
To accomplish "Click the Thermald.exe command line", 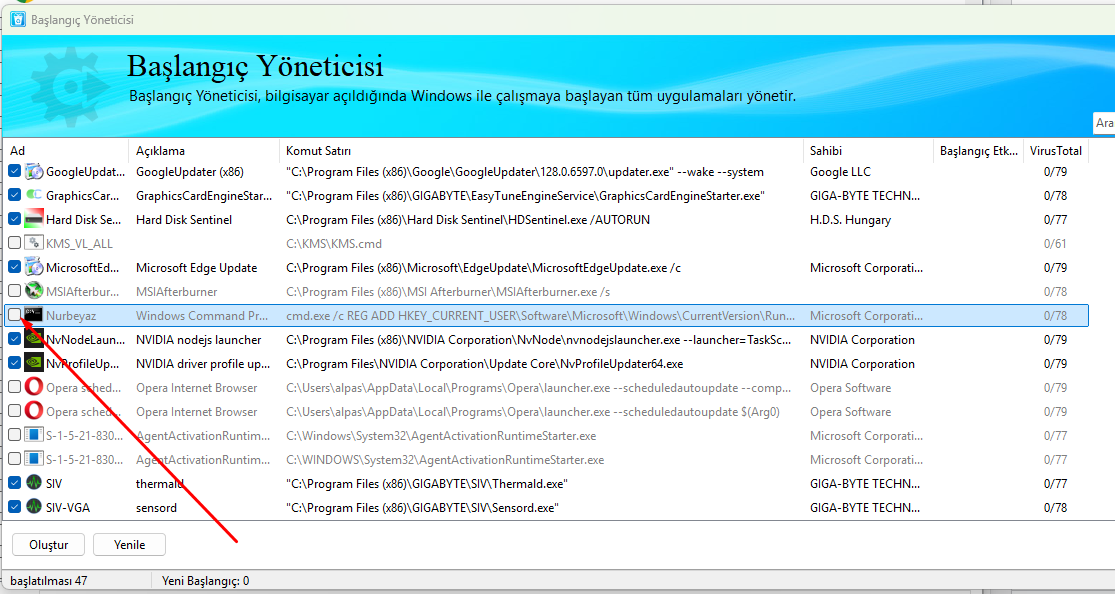I will click(427, 484).
